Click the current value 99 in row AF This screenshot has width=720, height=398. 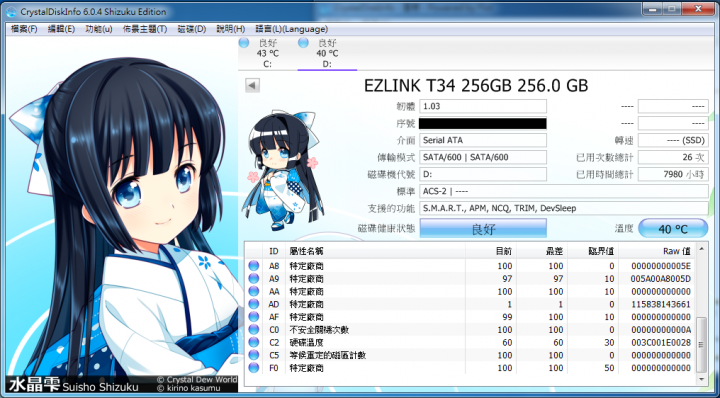pyautogui.click(x=507, y=317)
